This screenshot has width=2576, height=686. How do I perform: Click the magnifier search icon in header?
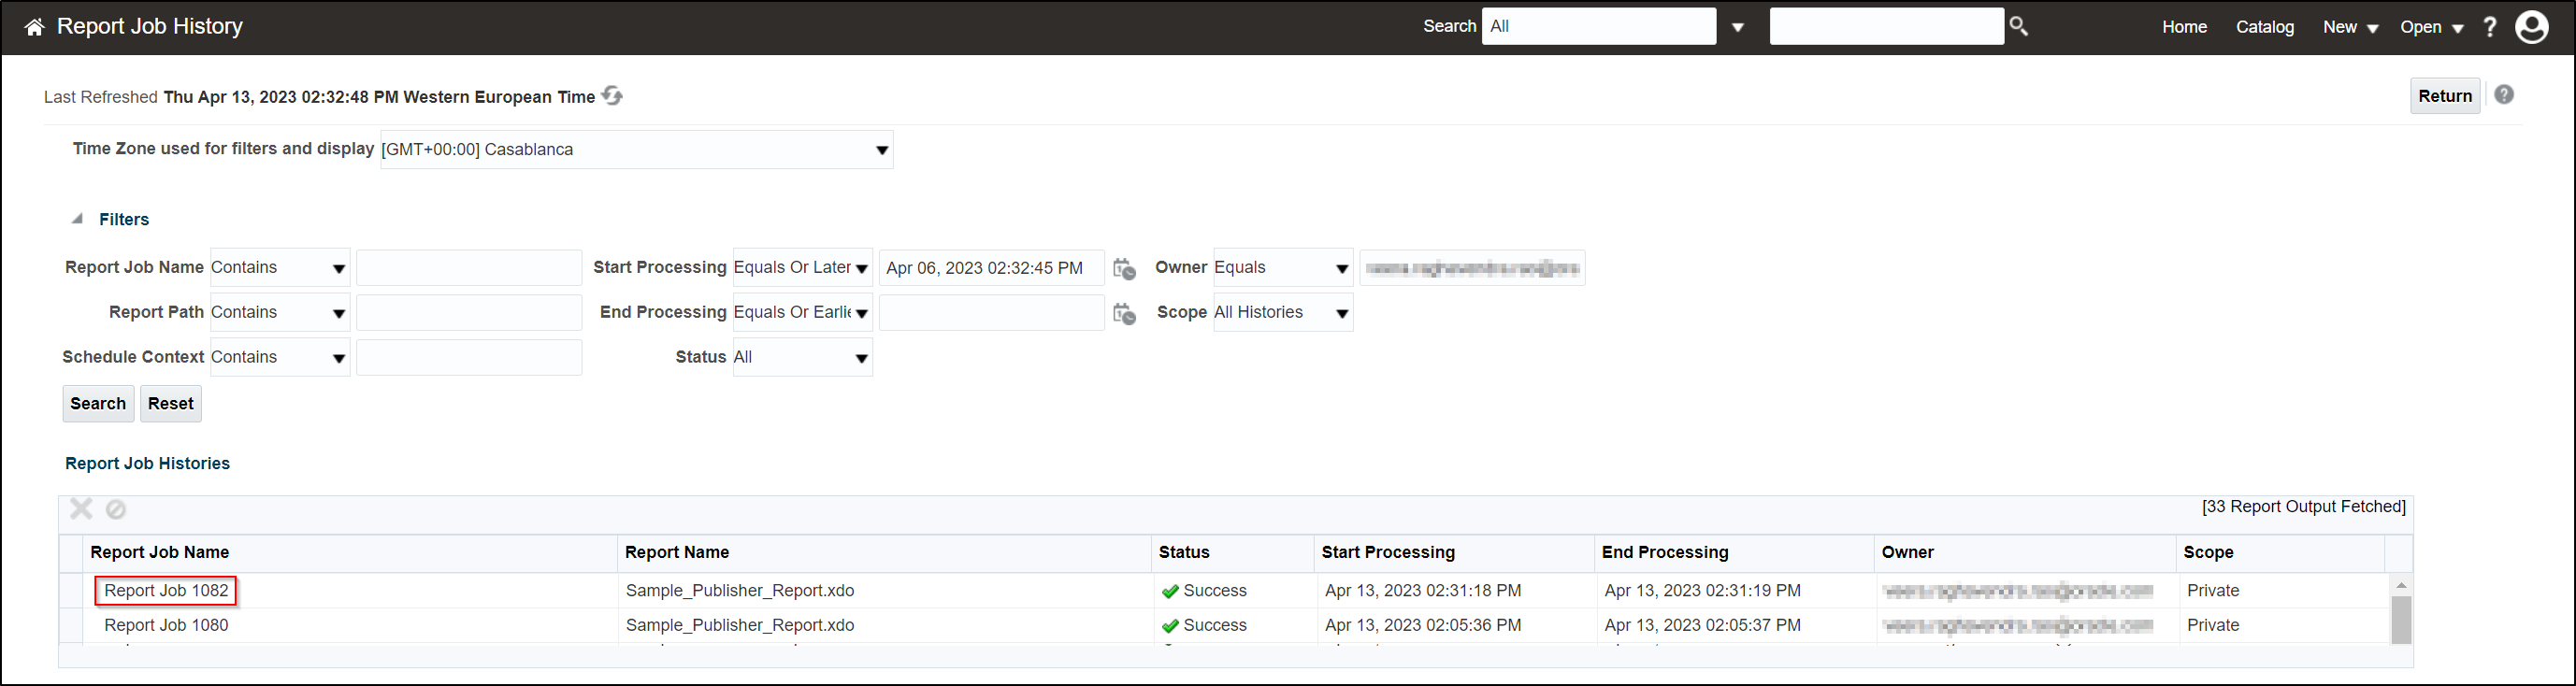2019,26
